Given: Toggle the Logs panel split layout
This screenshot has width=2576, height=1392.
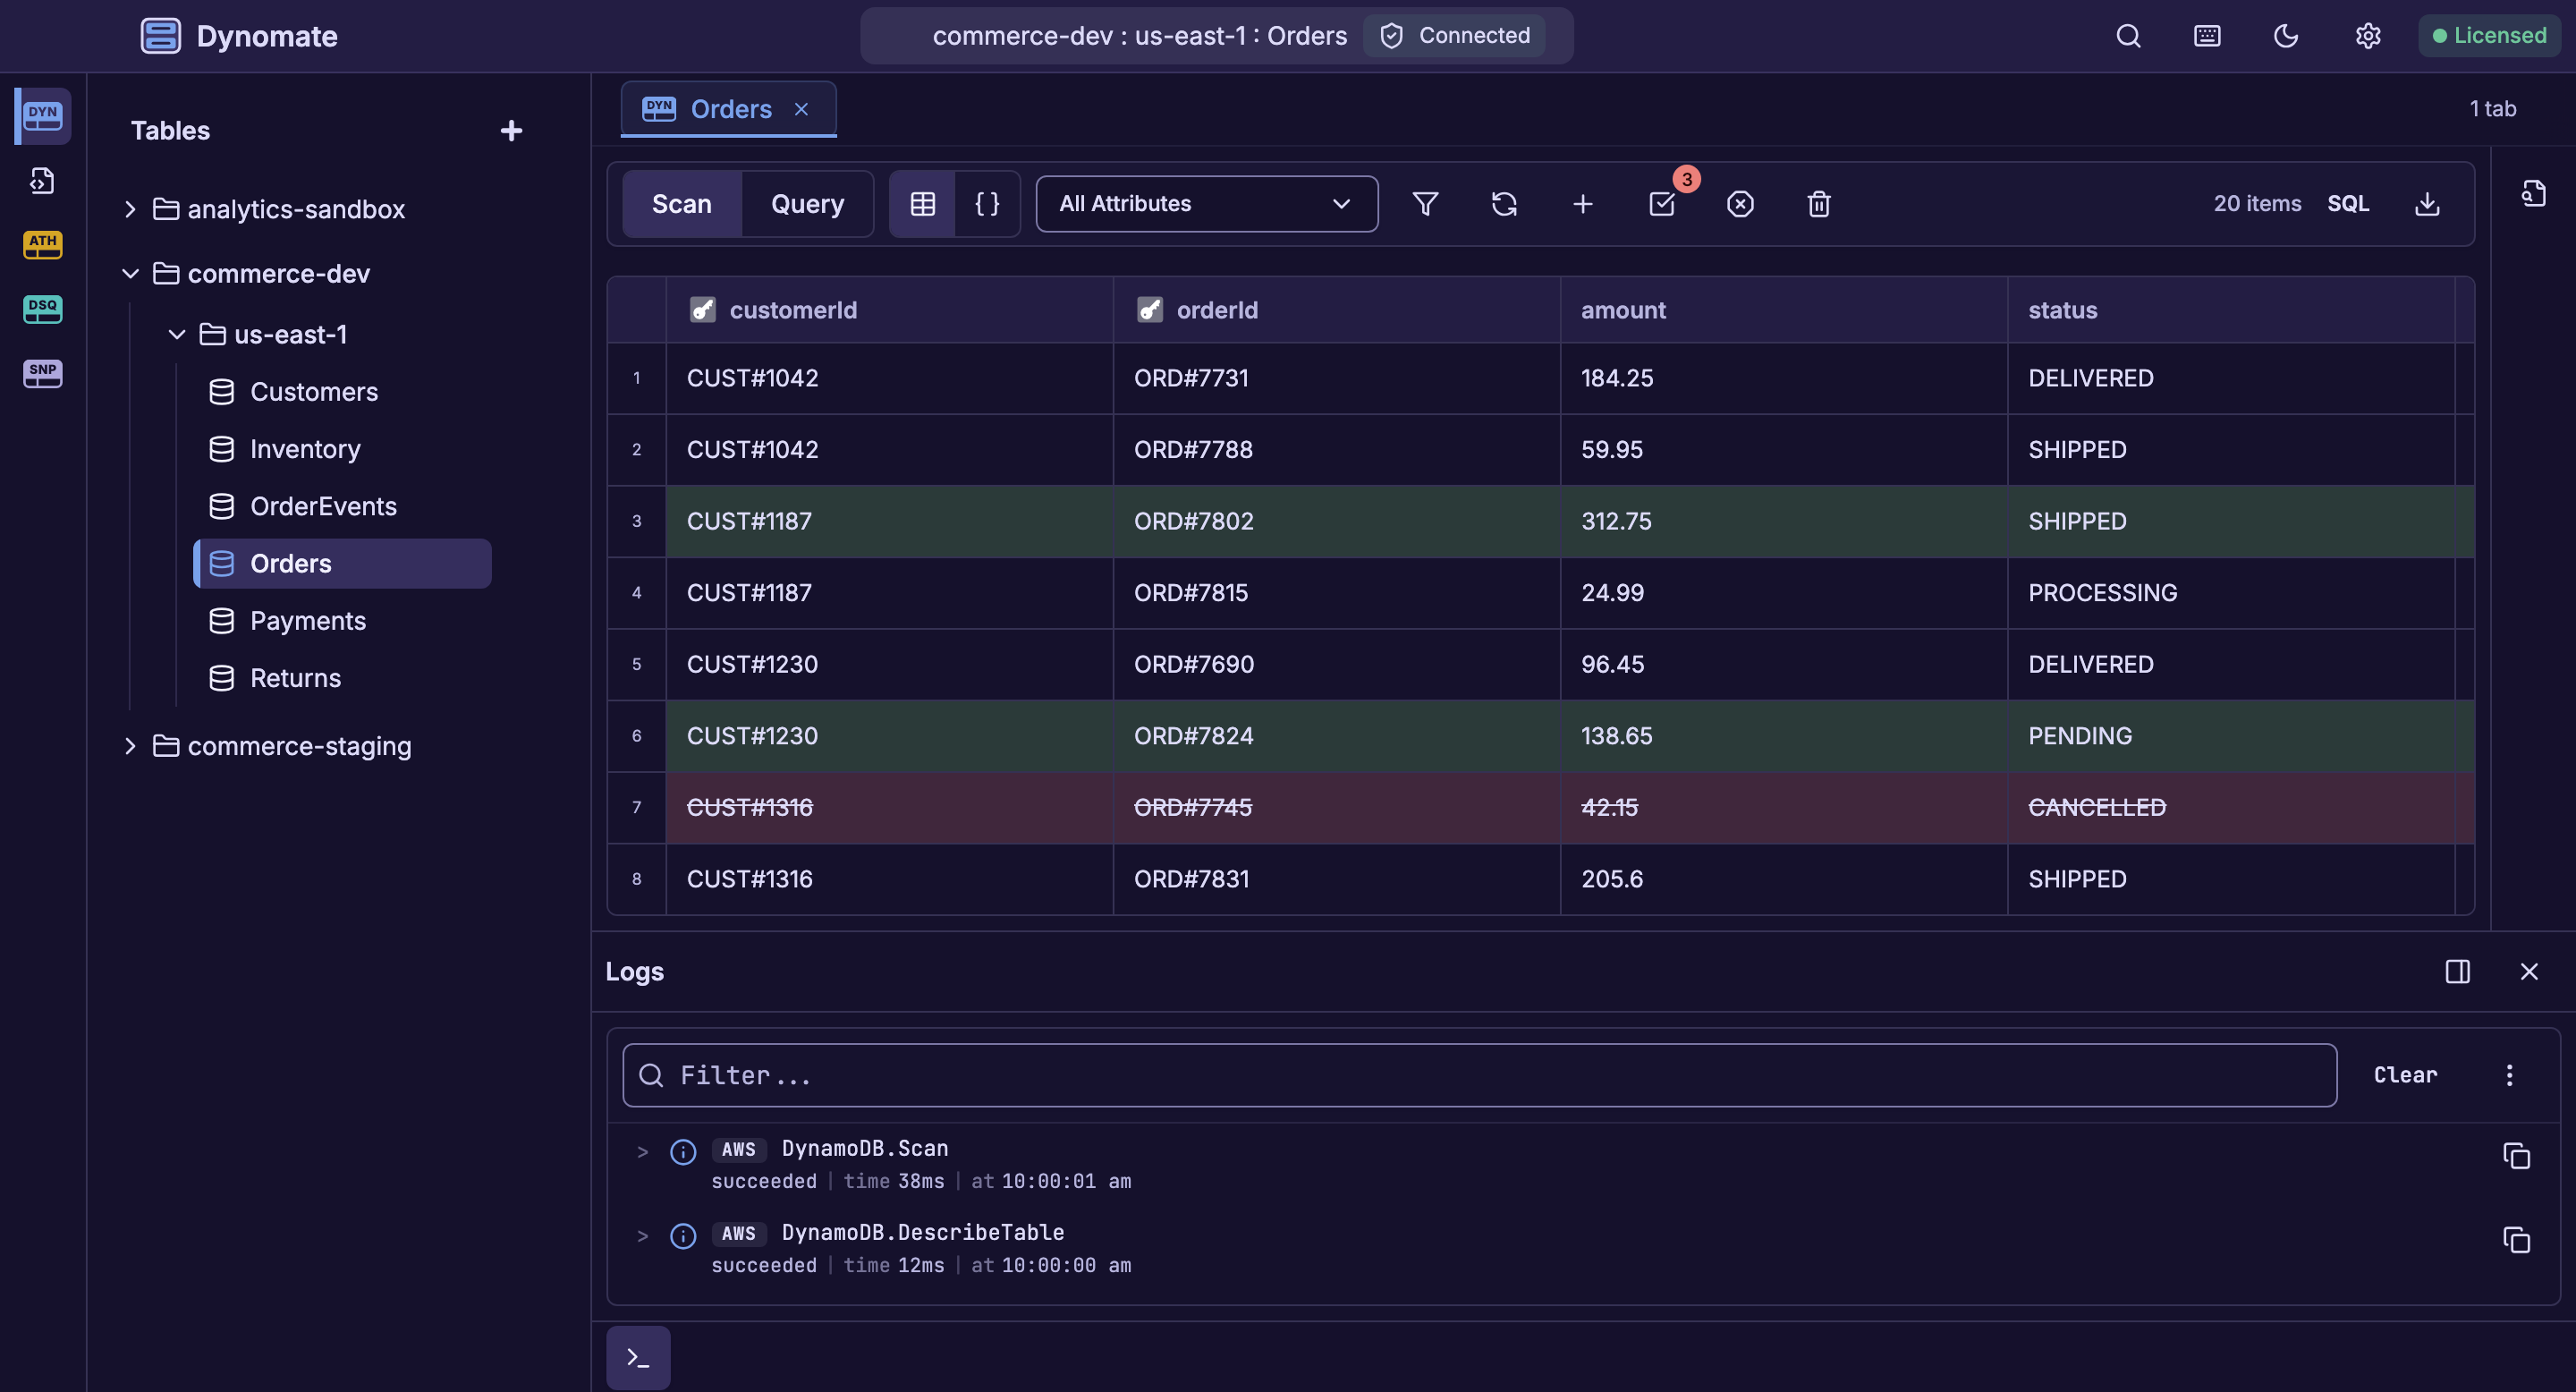Looking at the screenshot, I should pos(2457,971).
